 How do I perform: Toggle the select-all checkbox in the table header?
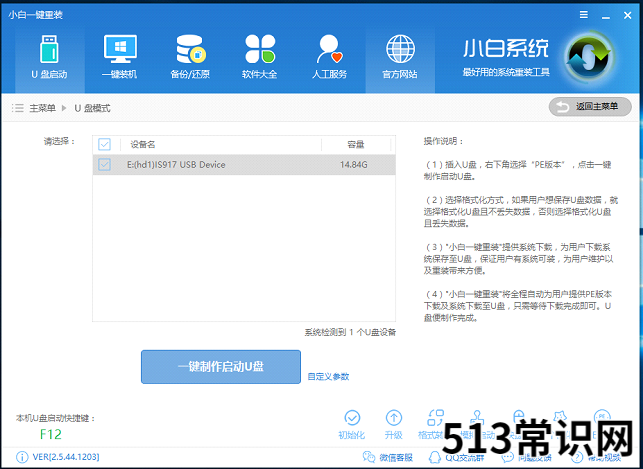click(104, 144)
